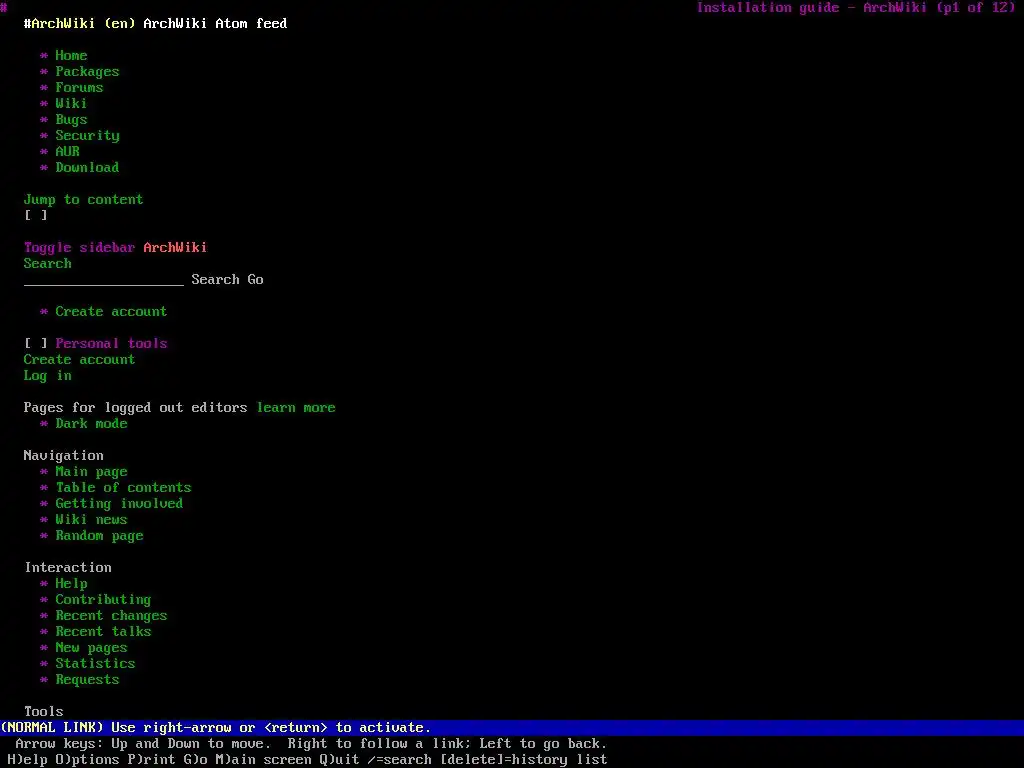Toggle the Personal tools checkbox
The image size is (1024, 768).
coord(35,344)
